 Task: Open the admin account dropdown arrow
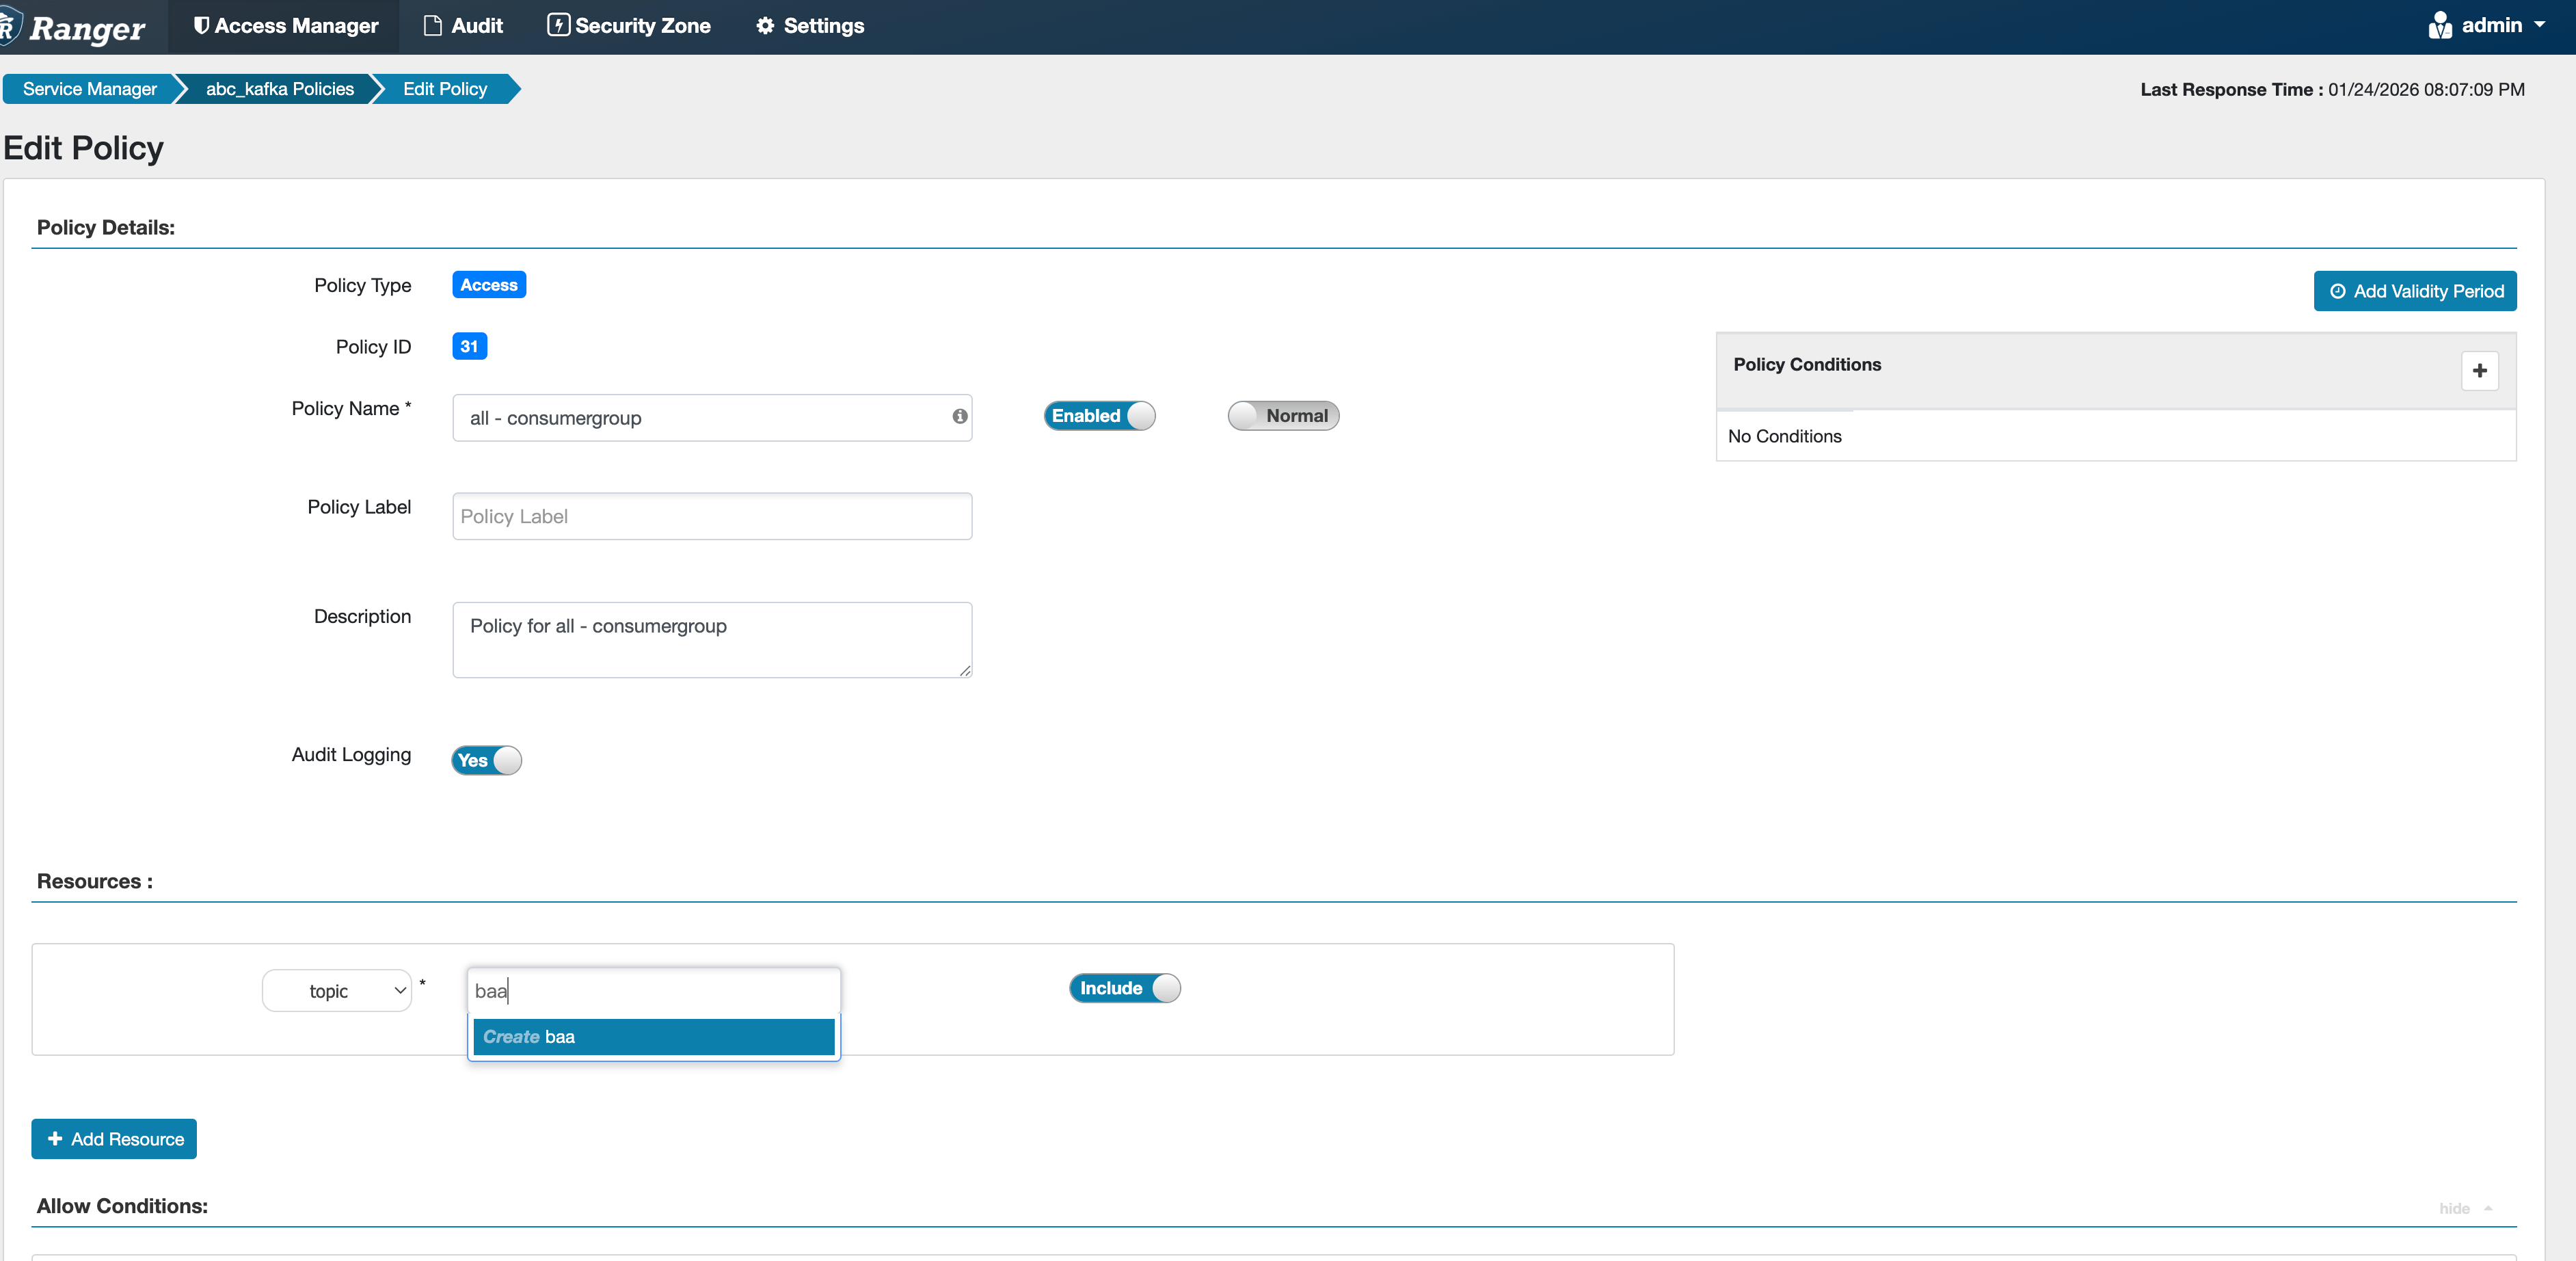point(2540,25)
